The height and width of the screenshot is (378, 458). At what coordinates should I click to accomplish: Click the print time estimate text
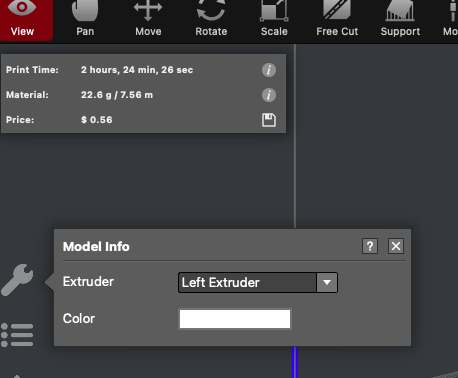(137, 70)
